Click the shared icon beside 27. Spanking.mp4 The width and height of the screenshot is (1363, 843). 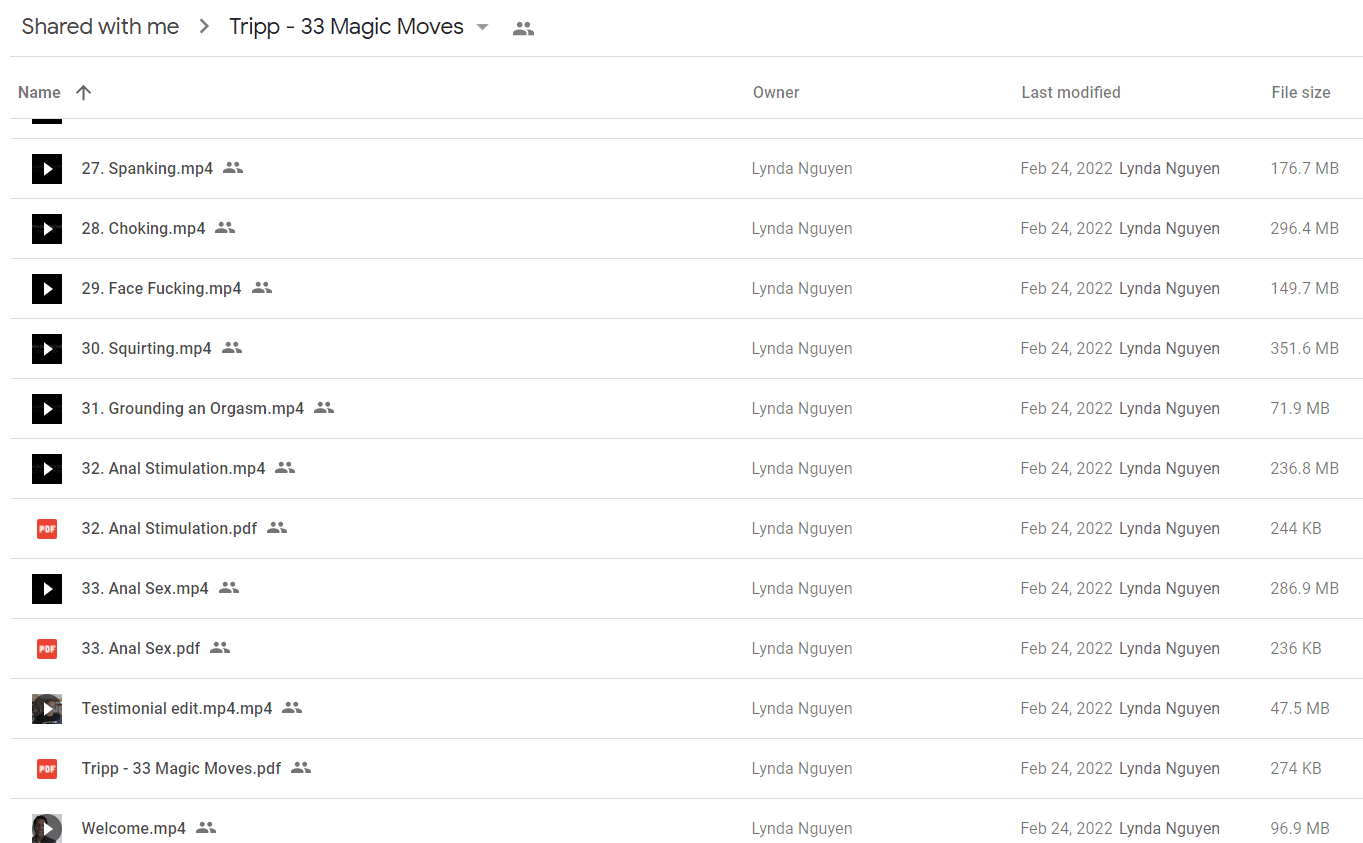click(x=233, y=168)
